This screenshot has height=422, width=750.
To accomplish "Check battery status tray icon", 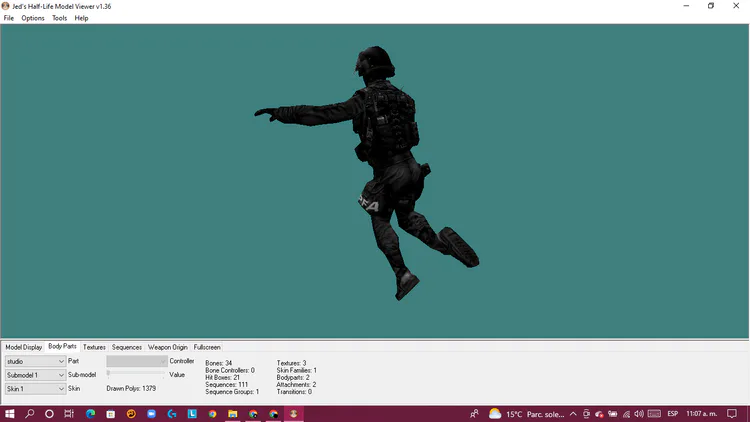I will (x=613, y=414).
